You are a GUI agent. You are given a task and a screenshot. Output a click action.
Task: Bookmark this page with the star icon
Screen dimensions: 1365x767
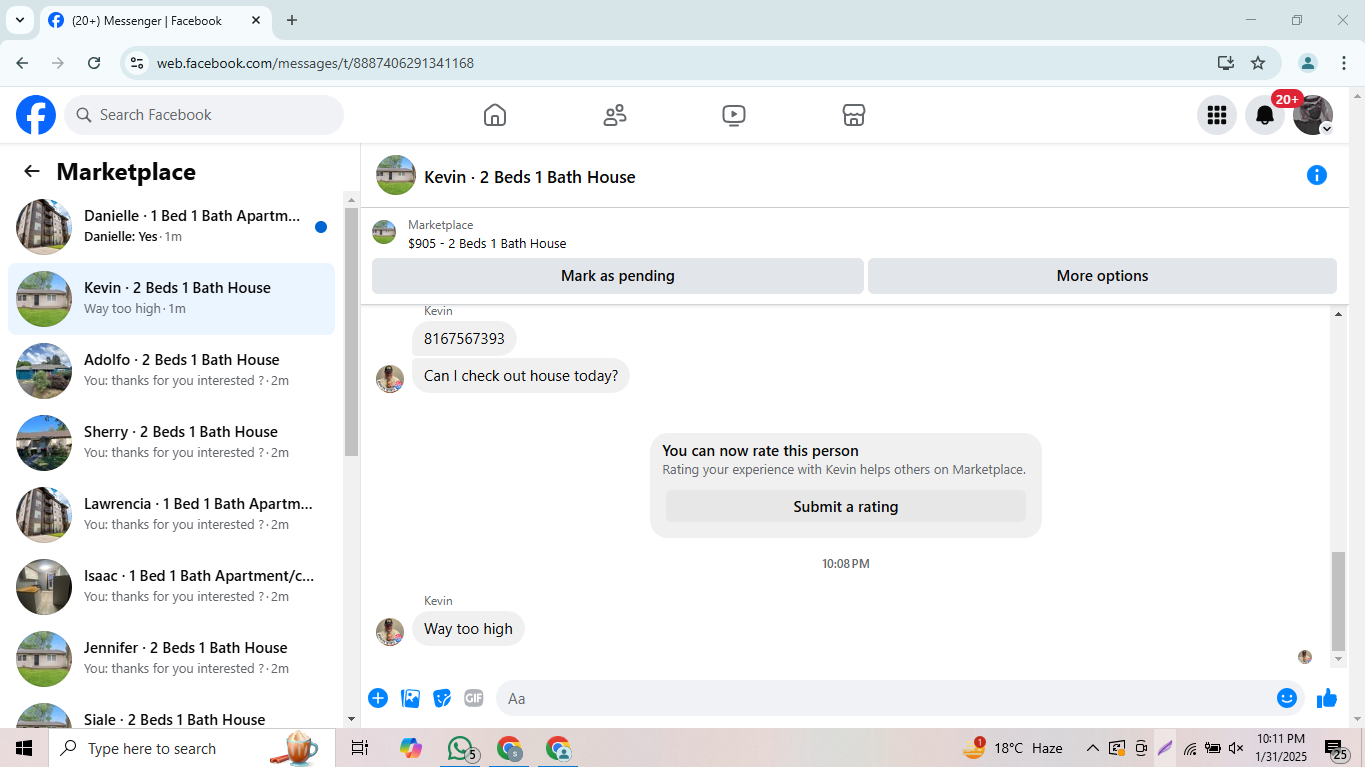coord(1258,63)
